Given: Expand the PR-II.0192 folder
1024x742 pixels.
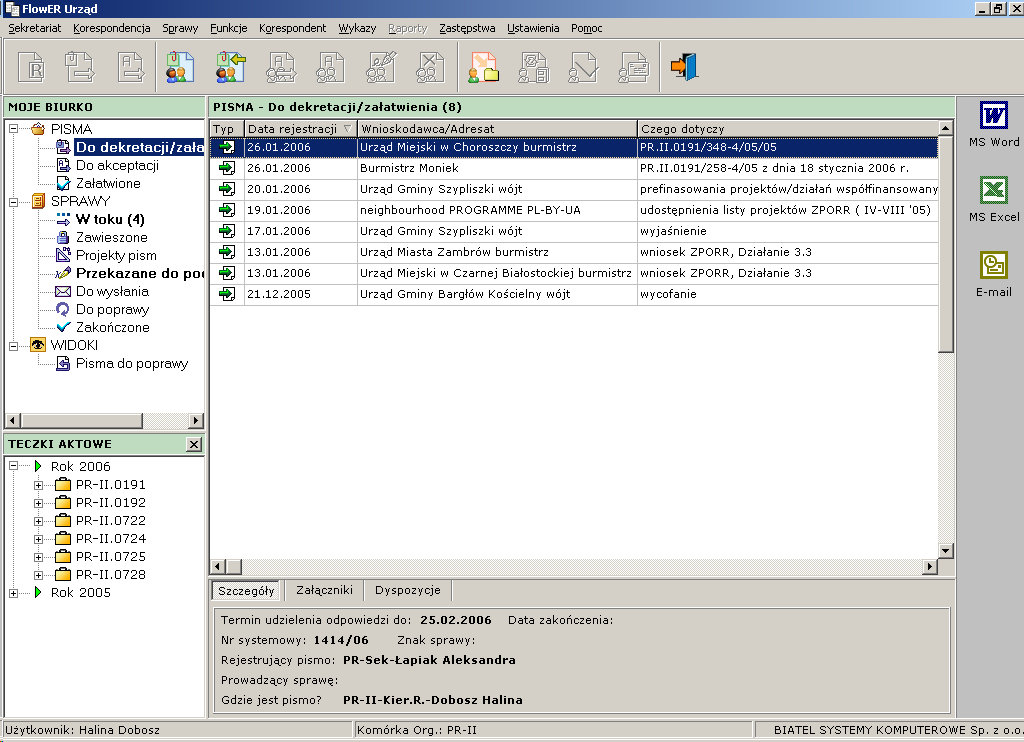Looking at the screenshot, I should point(39,504).
